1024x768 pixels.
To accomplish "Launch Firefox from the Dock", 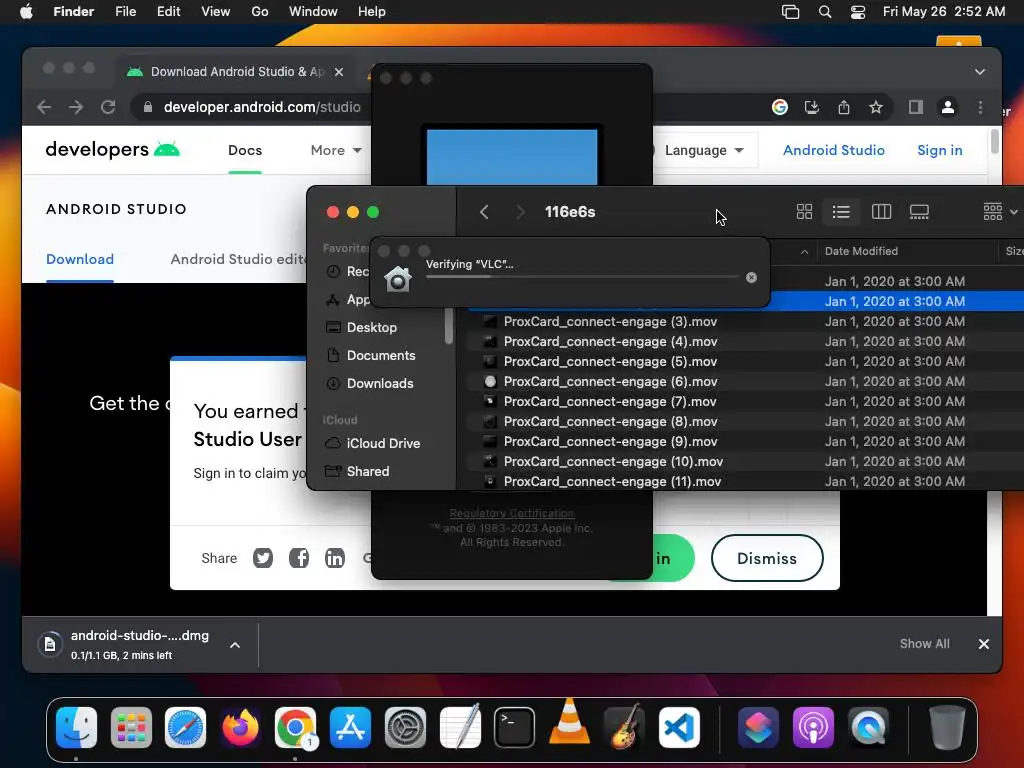I will tap(240, 728).
